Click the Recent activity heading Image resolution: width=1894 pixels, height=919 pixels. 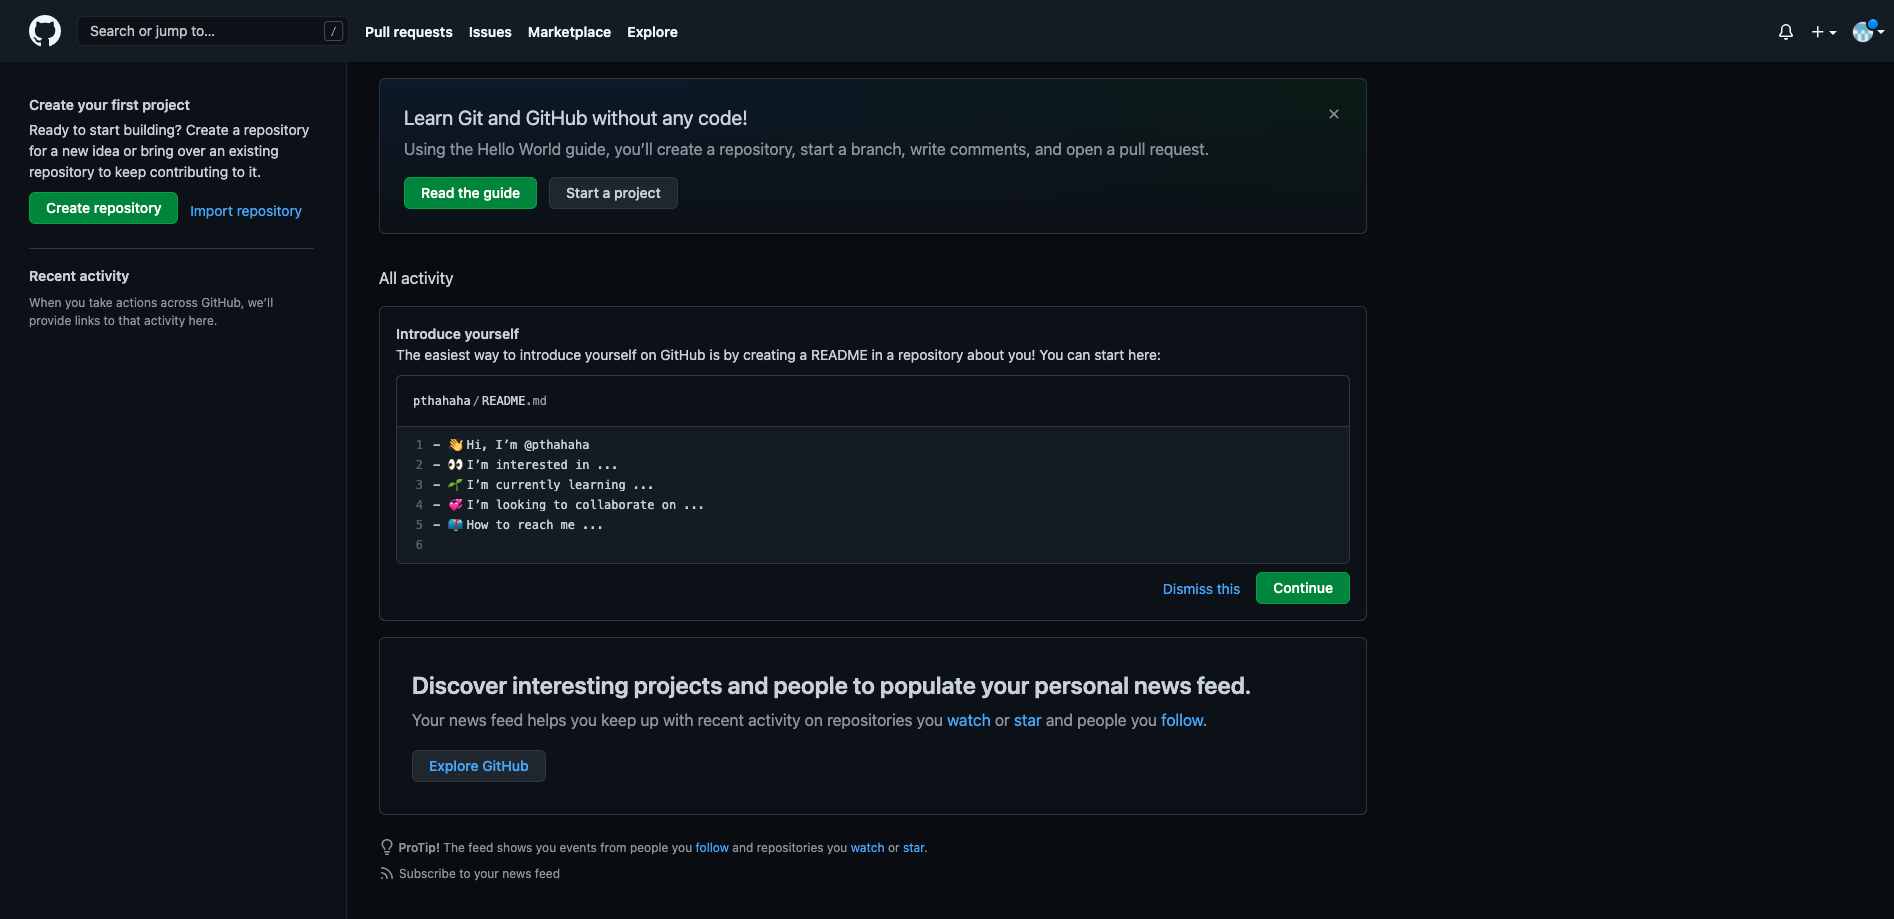[x=79, y=276]
